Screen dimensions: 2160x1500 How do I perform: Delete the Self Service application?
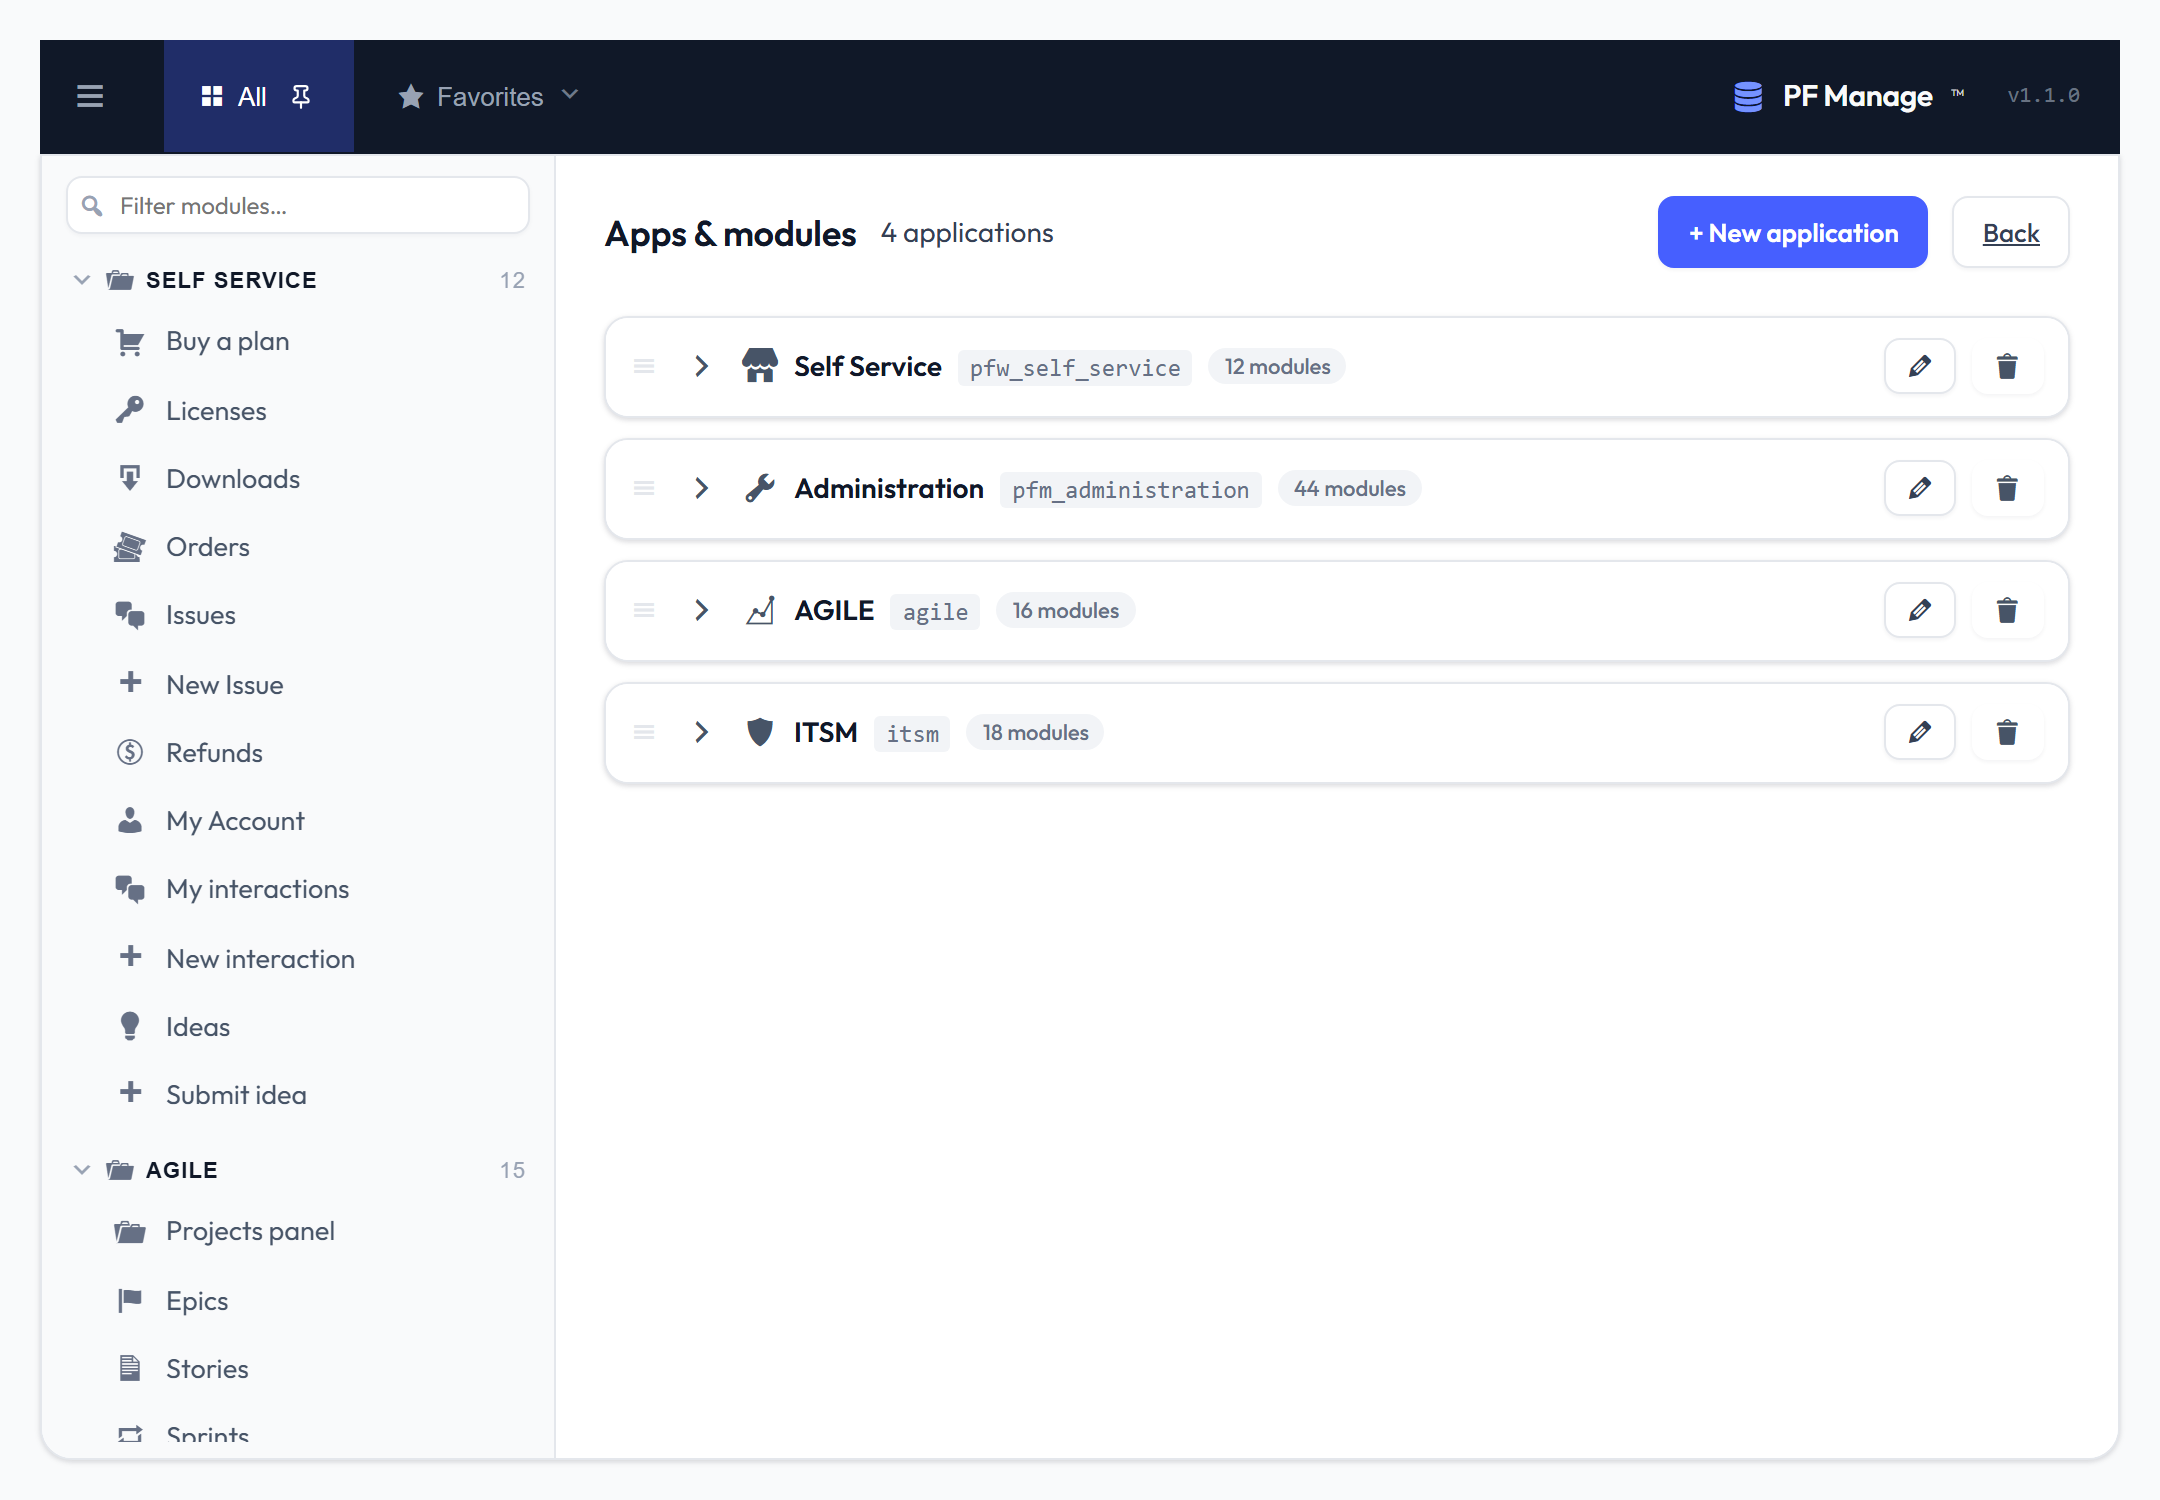(2007, 366)
